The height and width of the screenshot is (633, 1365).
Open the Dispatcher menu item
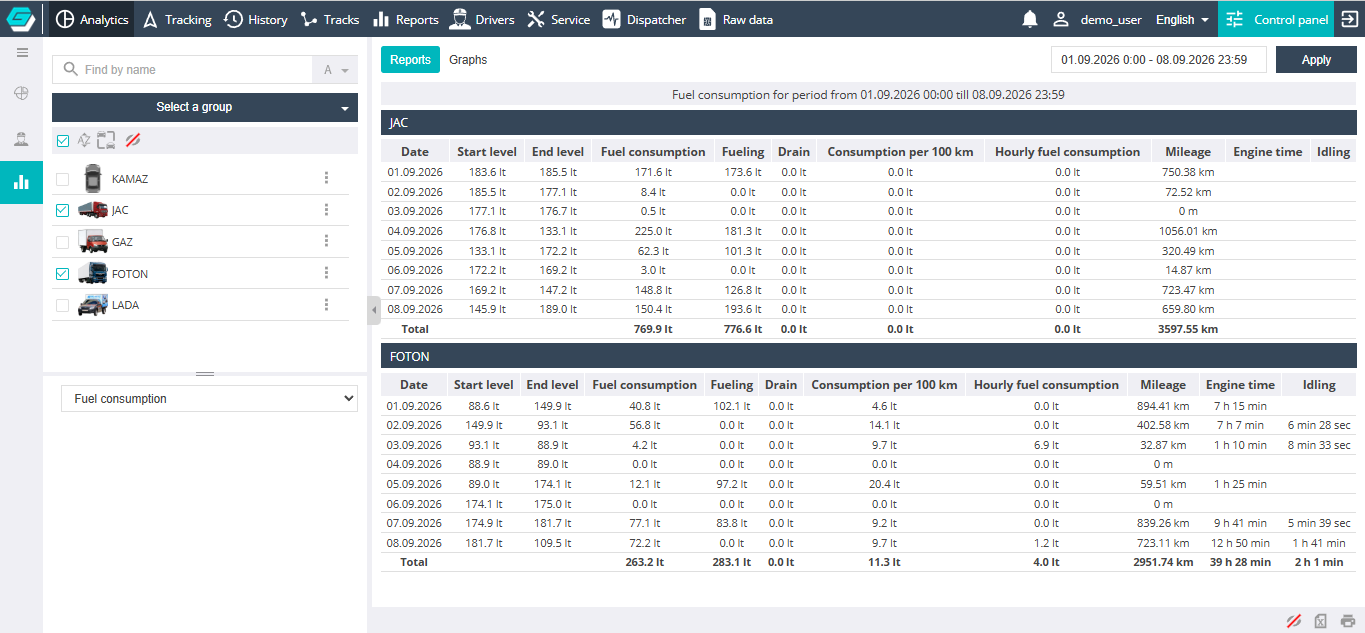tap(644, 19)
